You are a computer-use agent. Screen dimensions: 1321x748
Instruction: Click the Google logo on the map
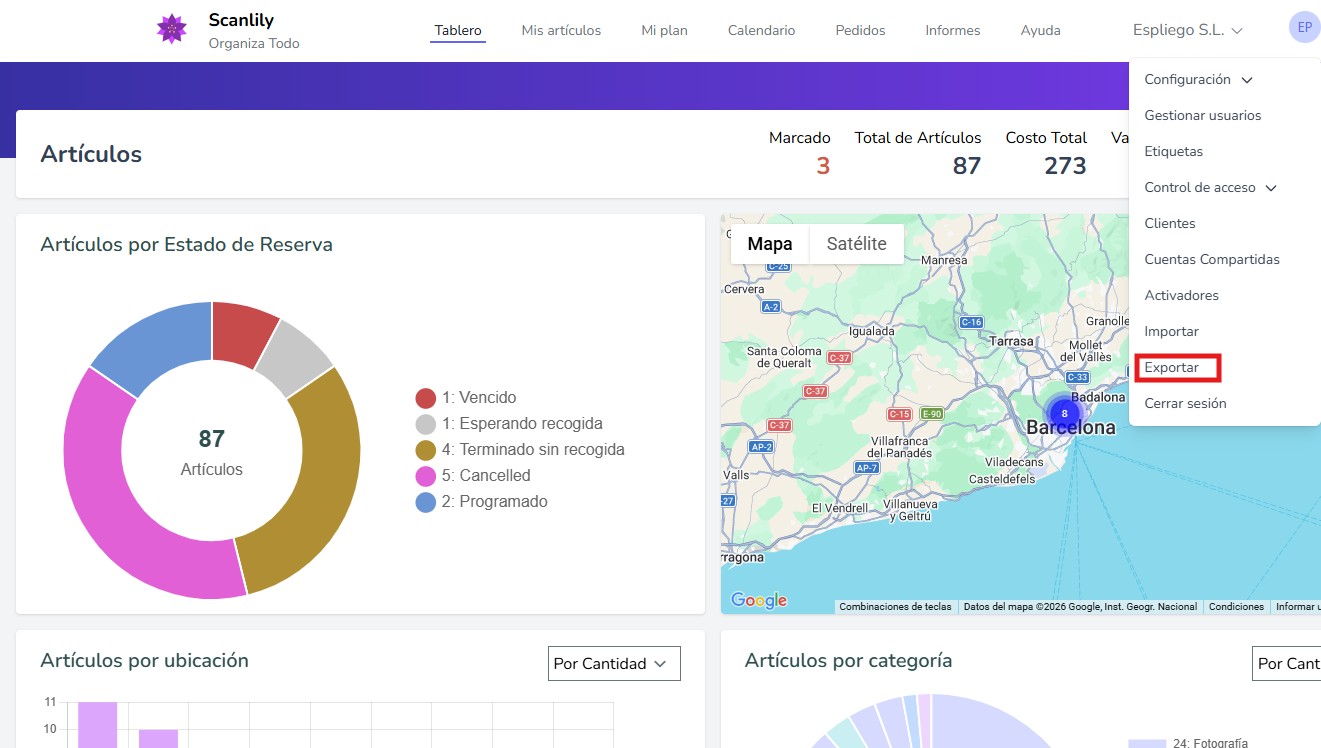[757, 599]
